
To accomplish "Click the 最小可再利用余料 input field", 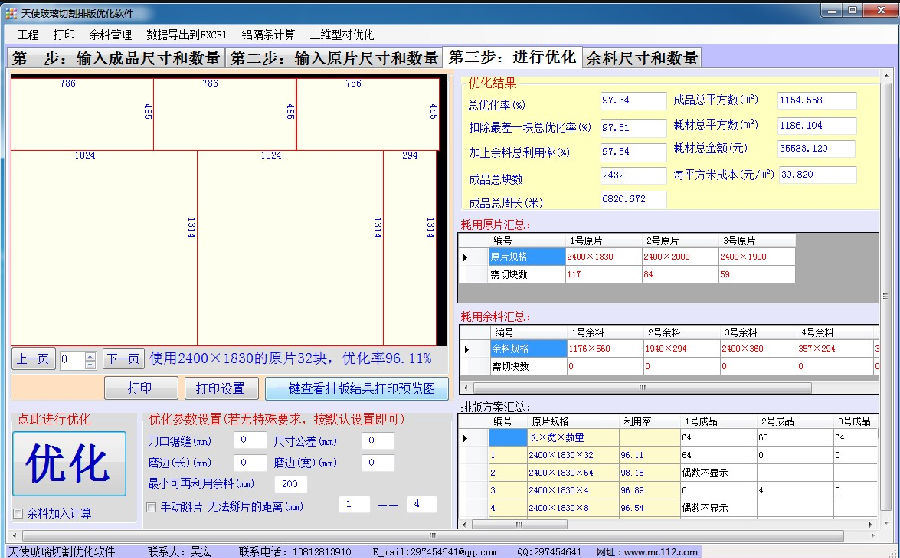I will coord(290,484).
